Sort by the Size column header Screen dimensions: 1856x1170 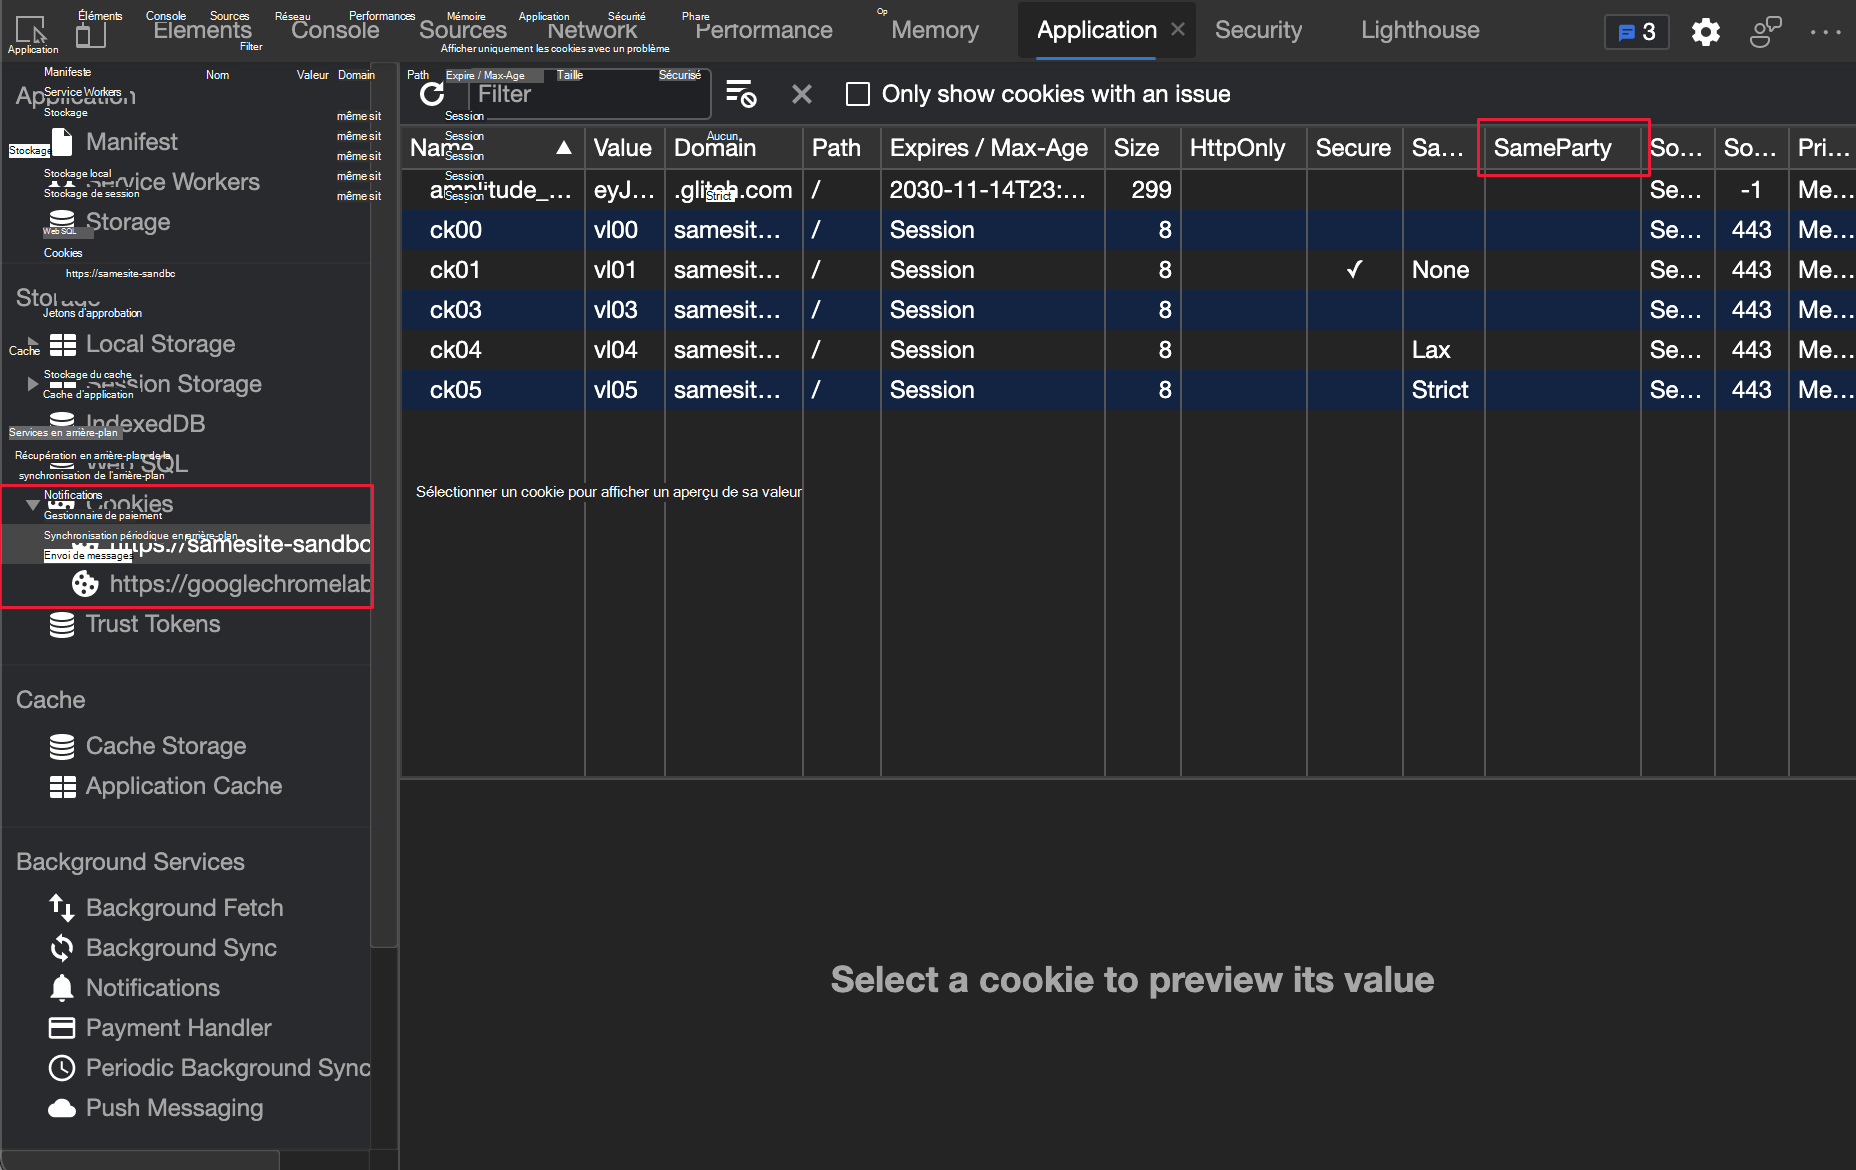pos(1142,148)
